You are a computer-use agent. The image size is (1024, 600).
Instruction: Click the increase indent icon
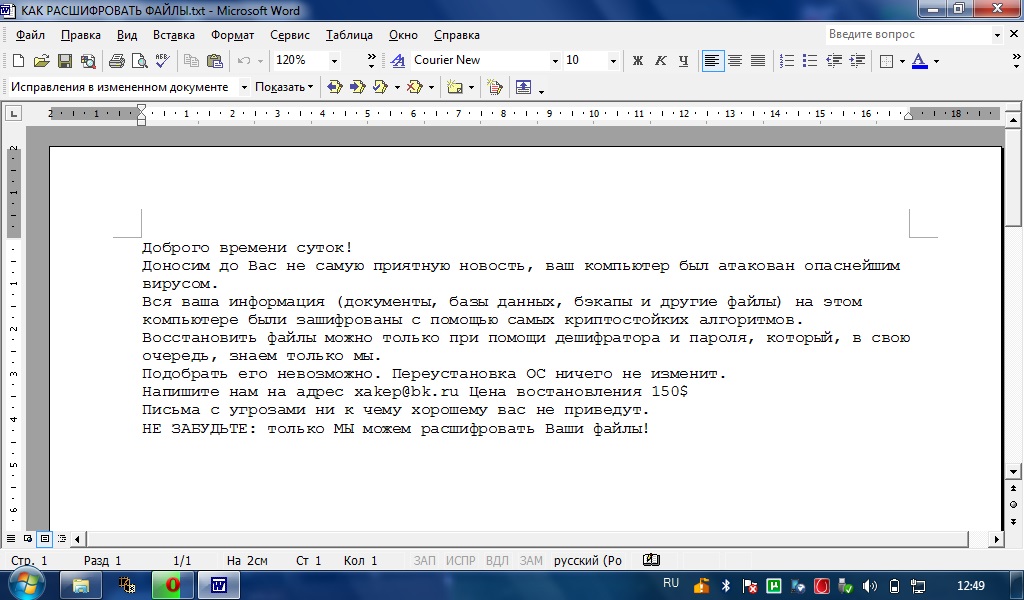pyautogui.click(x=857, y=61)
